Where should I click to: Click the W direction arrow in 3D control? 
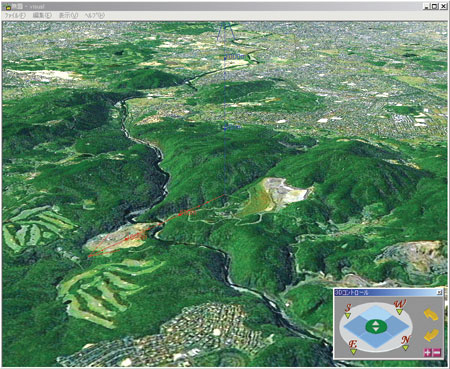[x=399, y=312]
